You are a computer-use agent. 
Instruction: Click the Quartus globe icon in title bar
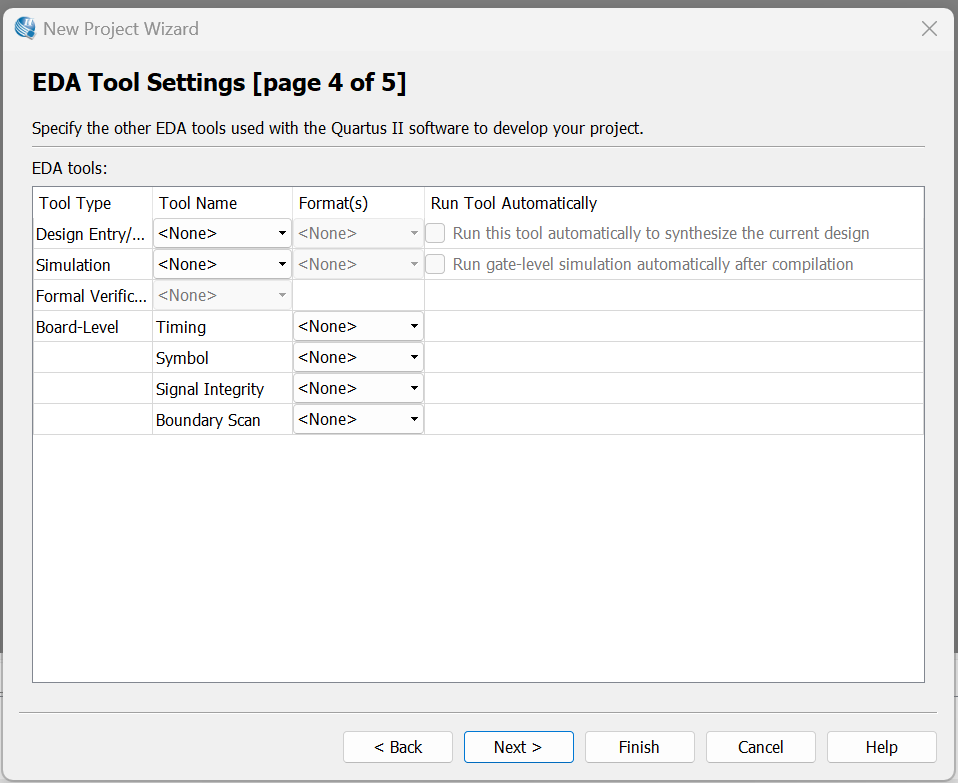pyautogui.click(x=25, y=28)
